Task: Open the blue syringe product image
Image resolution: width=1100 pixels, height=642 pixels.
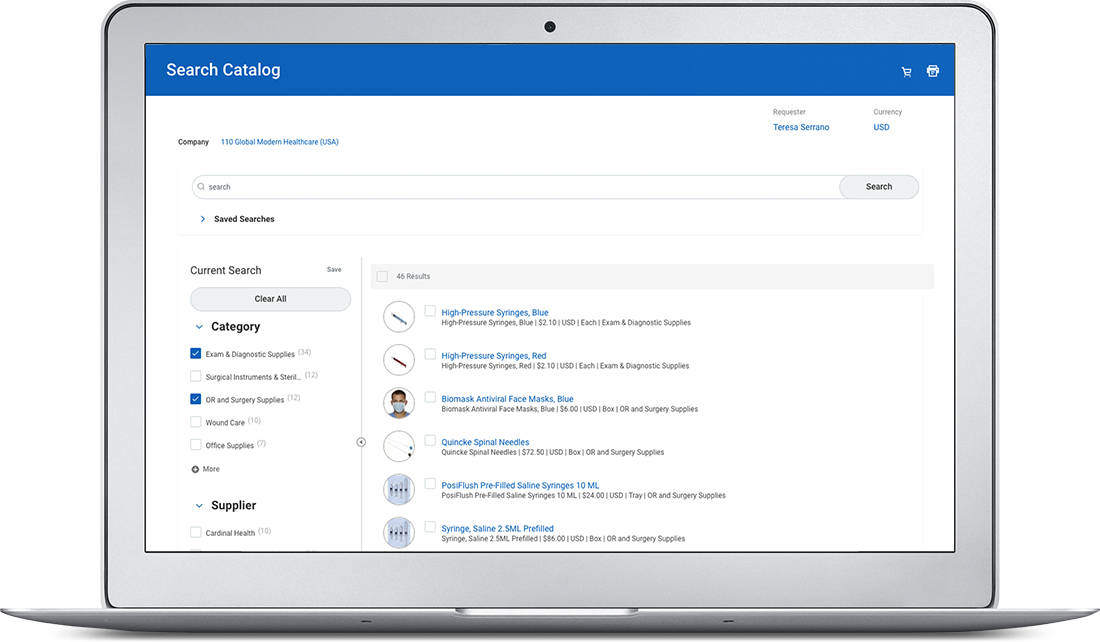Action: pyautogui.click(x=399, y=317)
